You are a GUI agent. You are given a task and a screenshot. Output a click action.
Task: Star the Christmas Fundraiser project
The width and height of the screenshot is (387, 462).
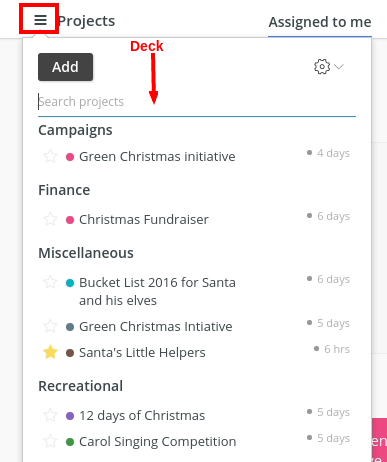click(x=50, y=219)
